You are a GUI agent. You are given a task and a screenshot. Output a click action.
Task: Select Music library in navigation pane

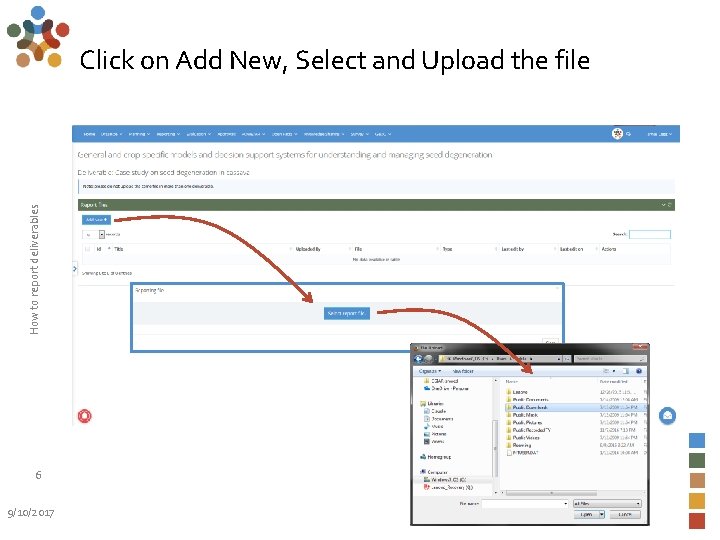pyautogui.click(x=434, y=426)
